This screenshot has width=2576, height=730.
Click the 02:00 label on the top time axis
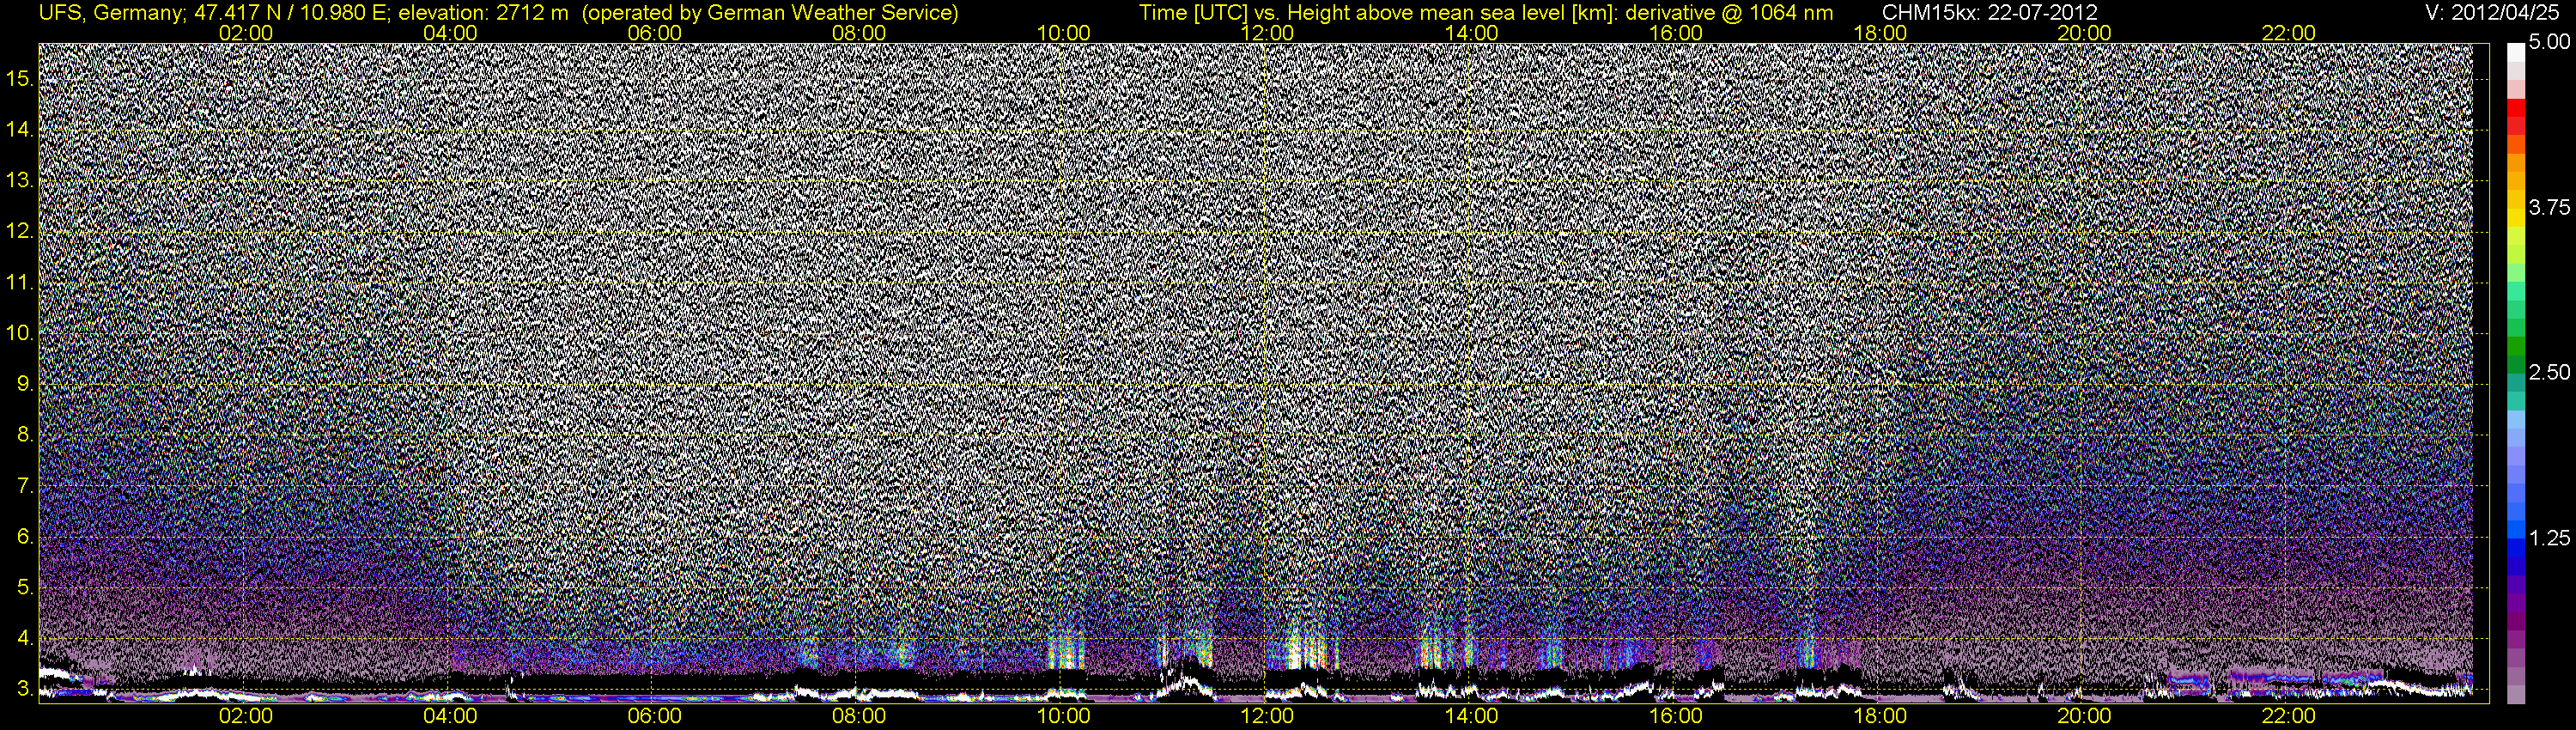click(x=246, y=33)
